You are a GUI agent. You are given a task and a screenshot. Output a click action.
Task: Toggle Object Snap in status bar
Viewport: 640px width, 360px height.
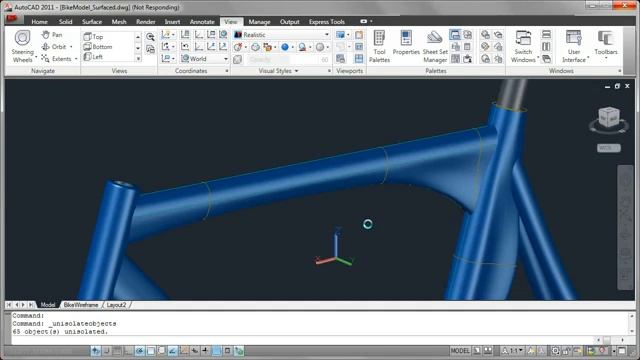(151, 351)
